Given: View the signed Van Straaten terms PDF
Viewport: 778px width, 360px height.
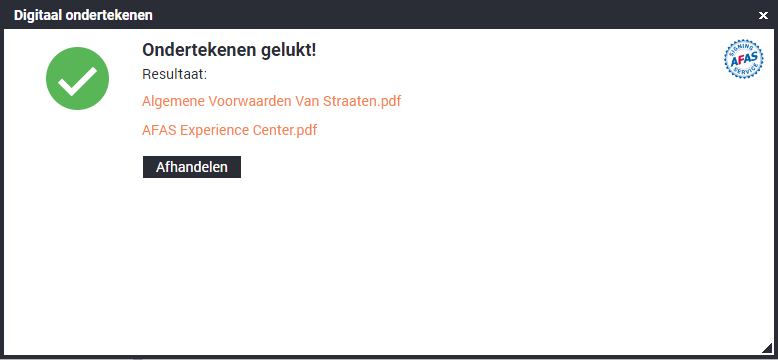Looking at the screenshot, I should pyautogui.click(x=271, y=101).
